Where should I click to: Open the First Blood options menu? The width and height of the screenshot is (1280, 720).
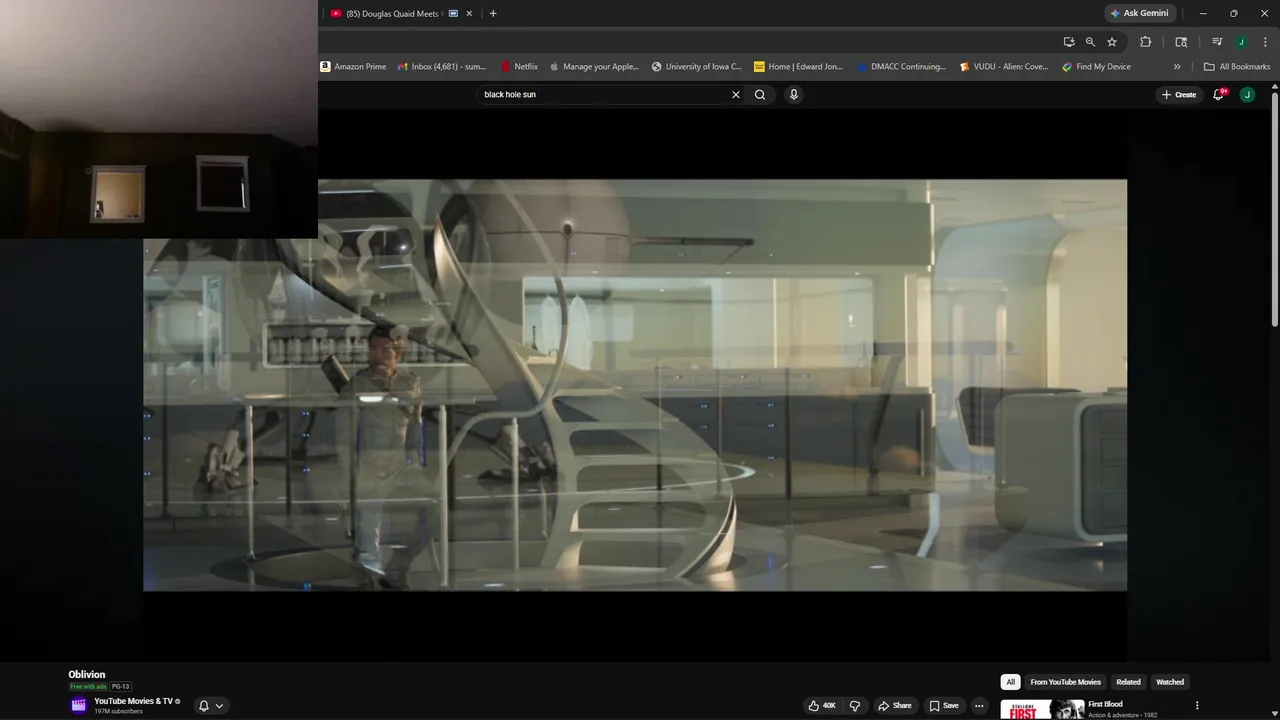click(x=1197, y=705)
